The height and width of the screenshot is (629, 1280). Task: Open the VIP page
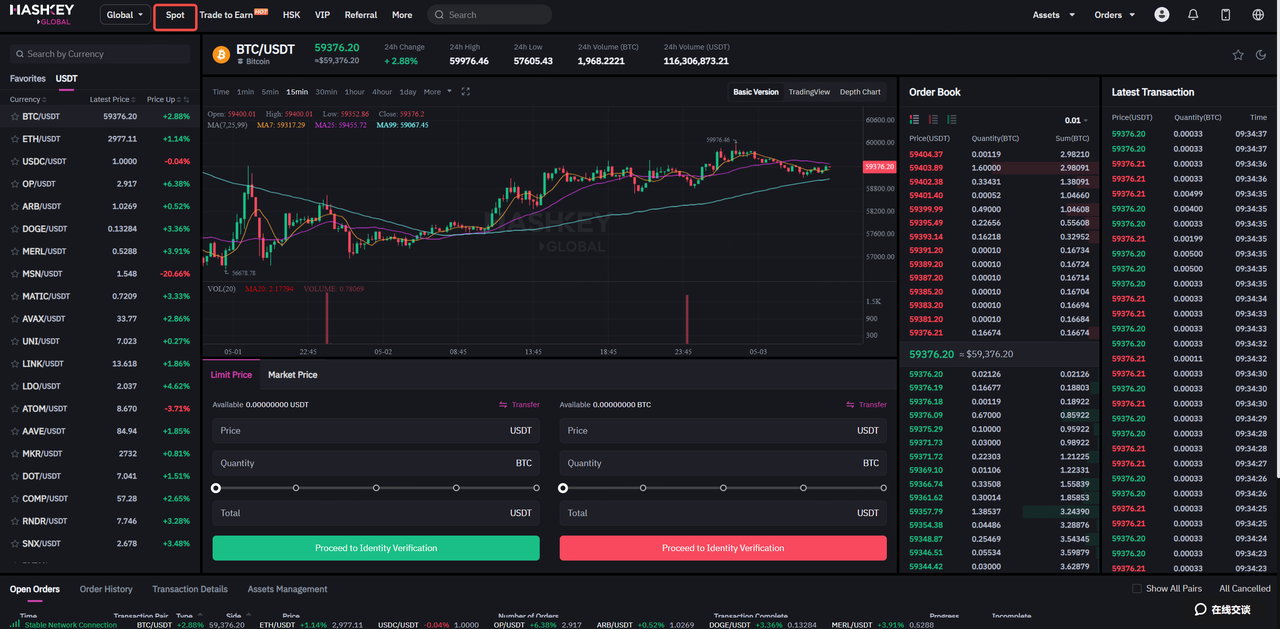coord(322,15)
